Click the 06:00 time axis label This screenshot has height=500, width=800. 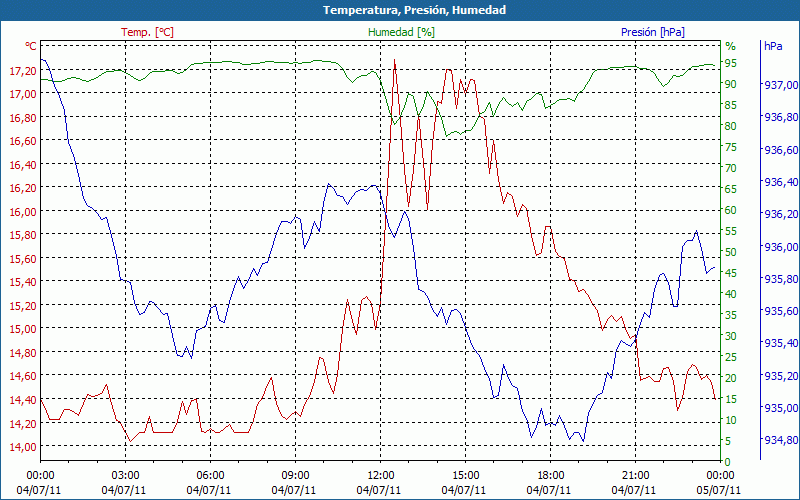coord(210,476)
